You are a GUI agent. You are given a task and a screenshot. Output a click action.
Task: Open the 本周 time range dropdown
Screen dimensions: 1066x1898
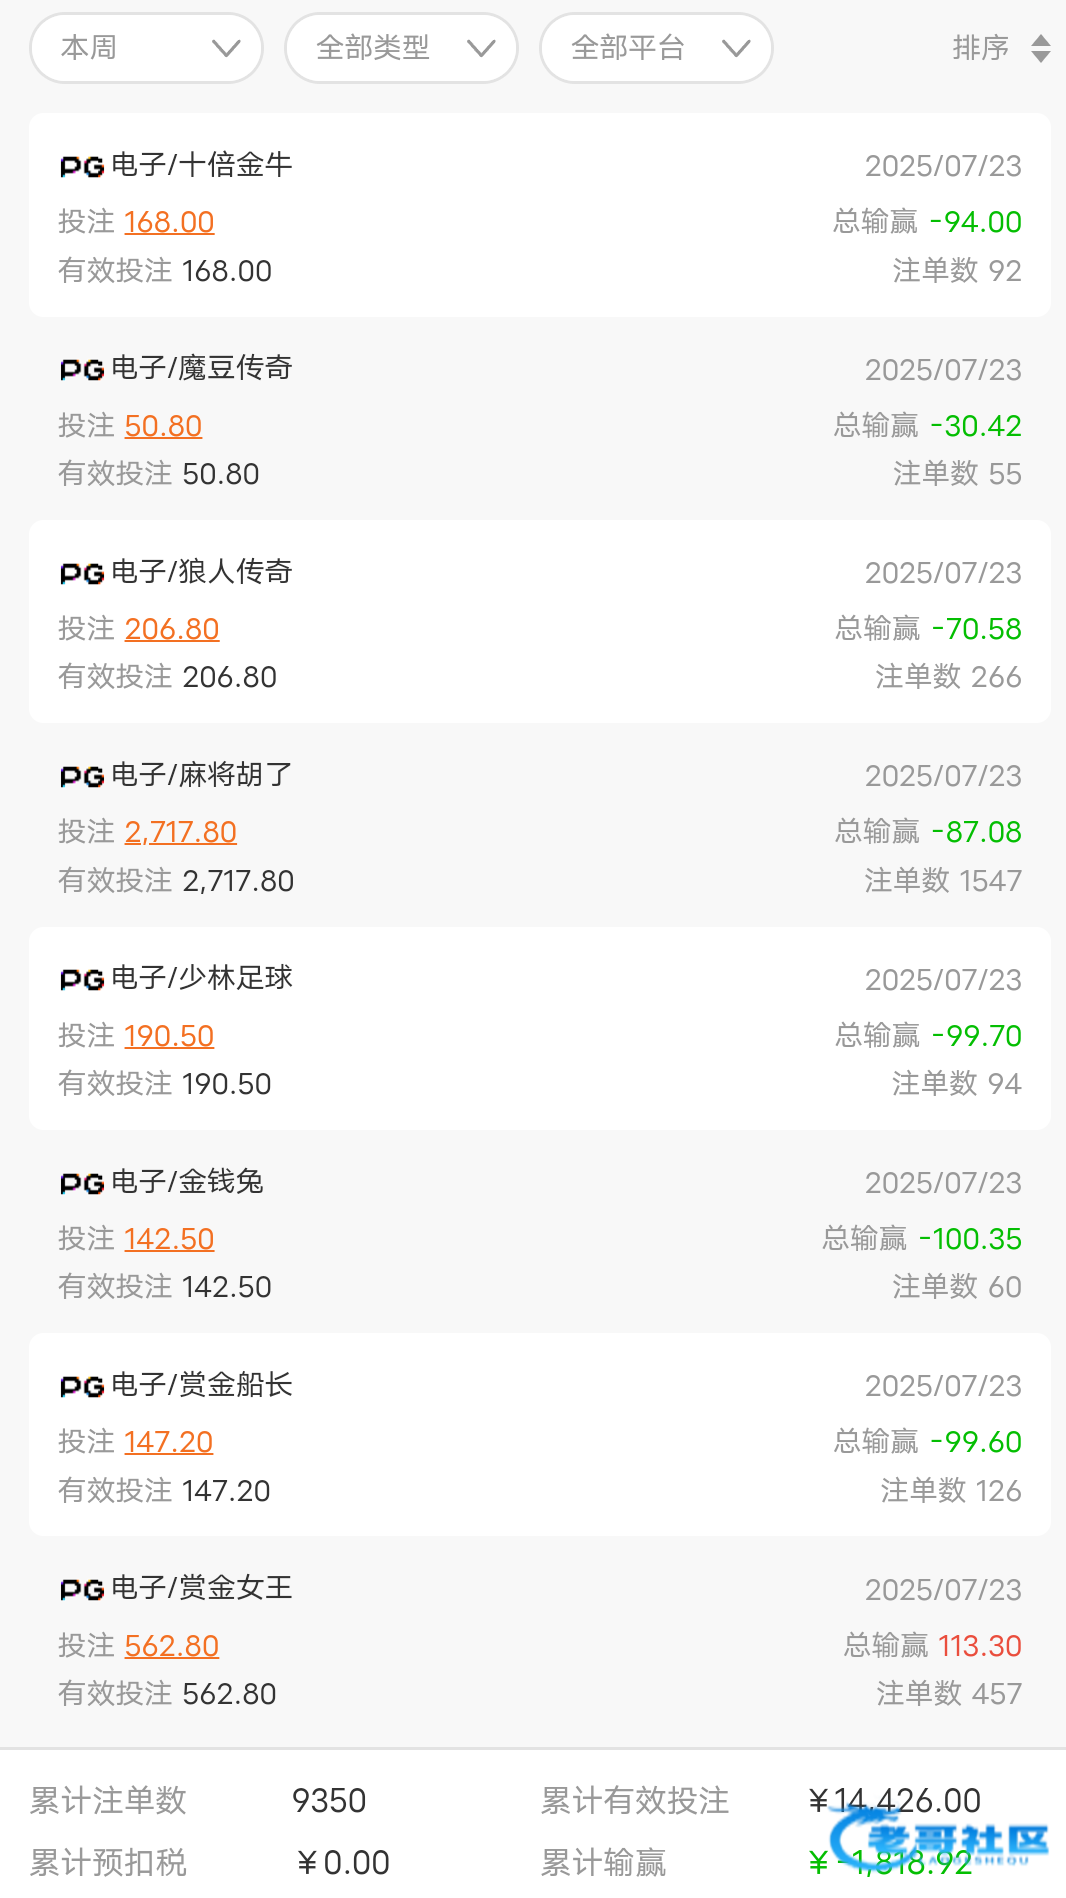[146, 48]
